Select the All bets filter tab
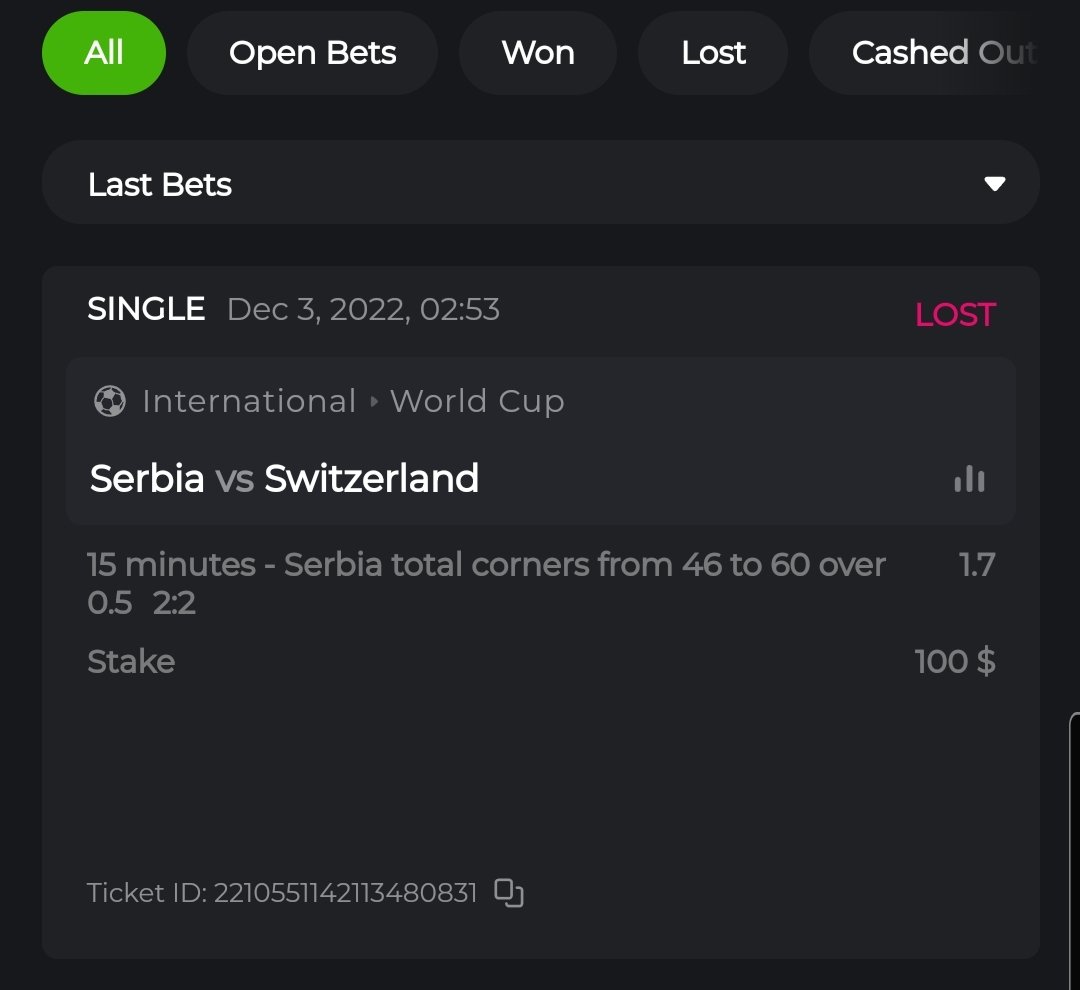Image resolution: width=1080 pixels, height=990 pixels. (104, 53)
